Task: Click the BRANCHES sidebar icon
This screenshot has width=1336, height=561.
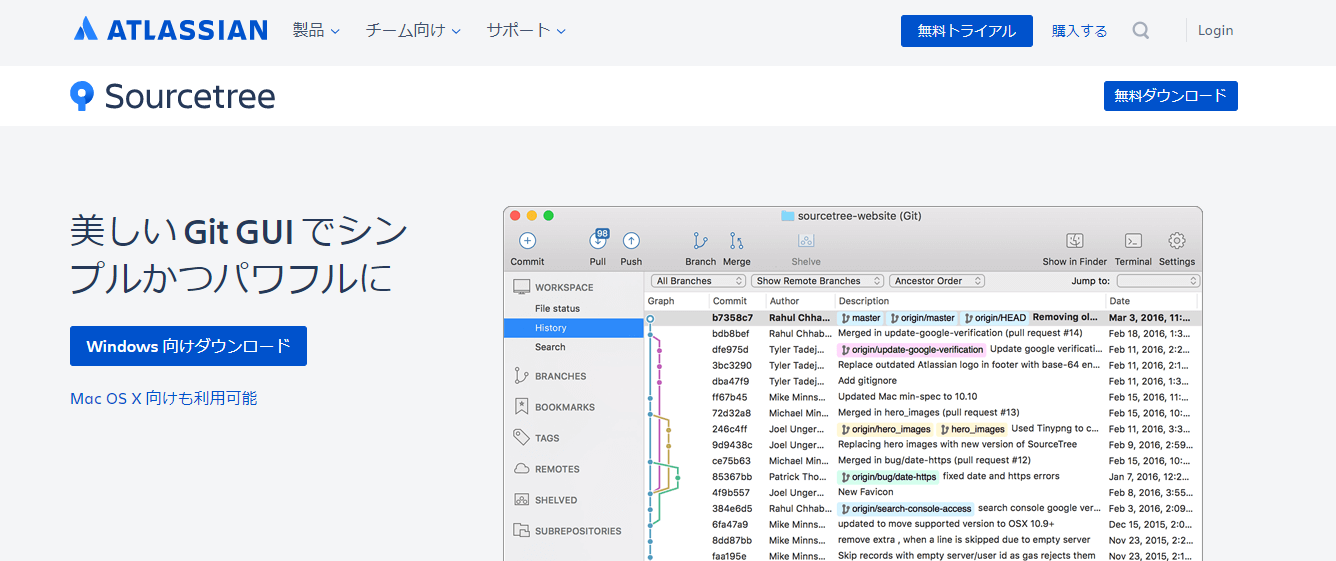Action: (x=521, y=376)
